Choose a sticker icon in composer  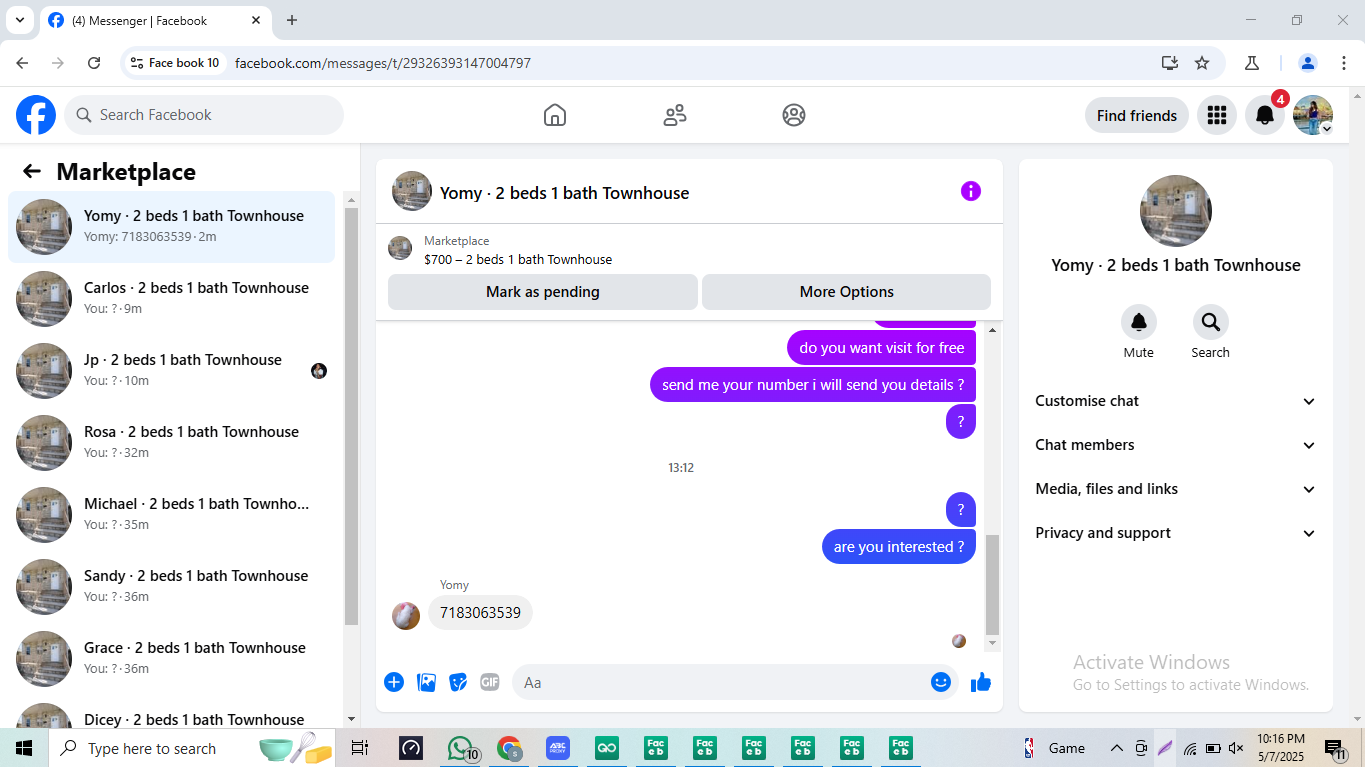(458, 682)
